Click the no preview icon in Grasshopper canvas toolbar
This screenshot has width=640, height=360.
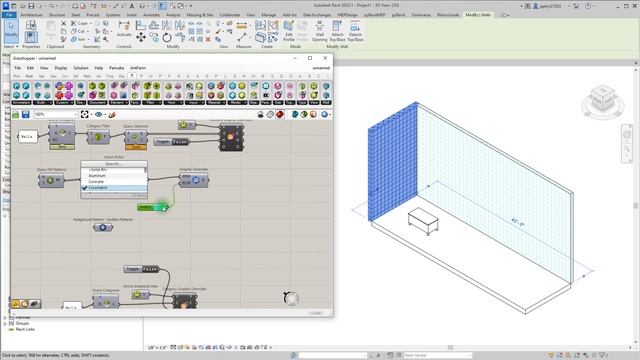(x=260, y=114)
